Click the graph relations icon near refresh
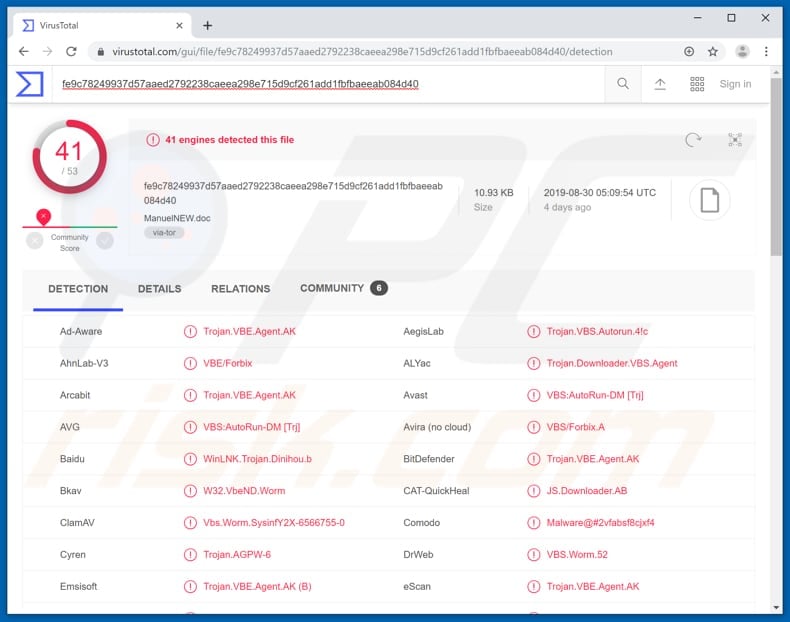 [x=735, y=140]
